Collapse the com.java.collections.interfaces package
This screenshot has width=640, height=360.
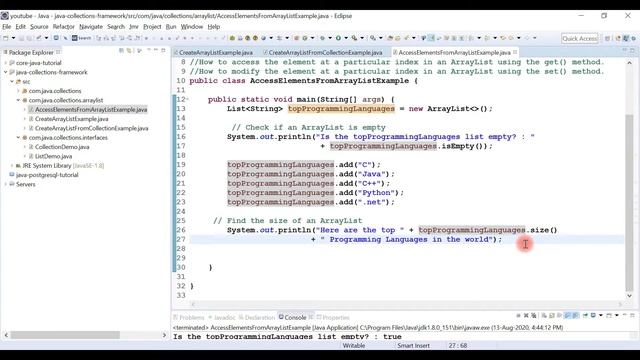click(x=18, y=138)
